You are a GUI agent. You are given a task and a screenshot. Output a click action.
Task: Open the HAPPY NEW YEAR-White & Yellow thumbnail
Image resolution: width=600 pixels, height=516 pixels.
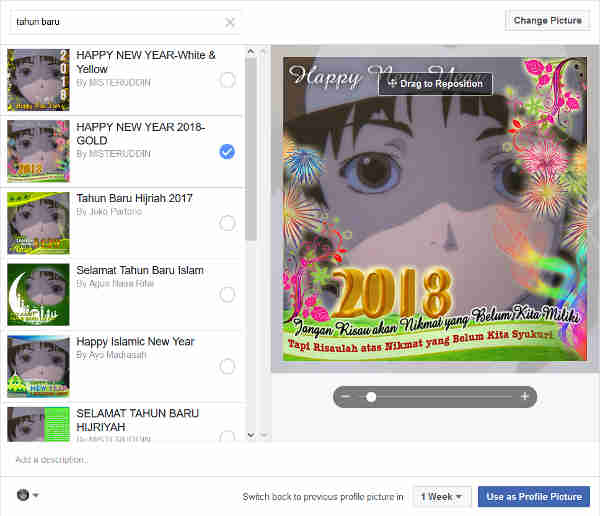point(39,80)
